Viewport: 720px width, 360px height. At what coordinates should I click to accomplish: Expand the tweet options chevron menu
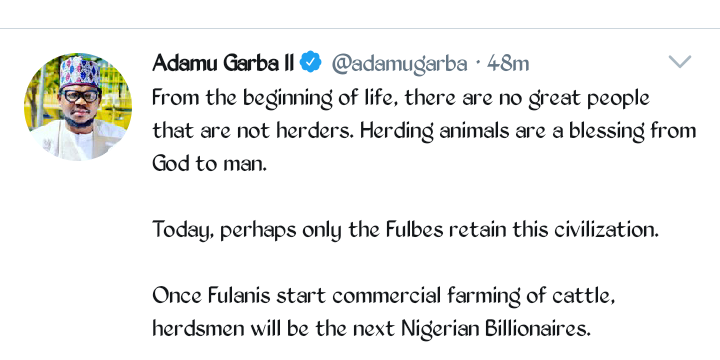pos(680,62)
